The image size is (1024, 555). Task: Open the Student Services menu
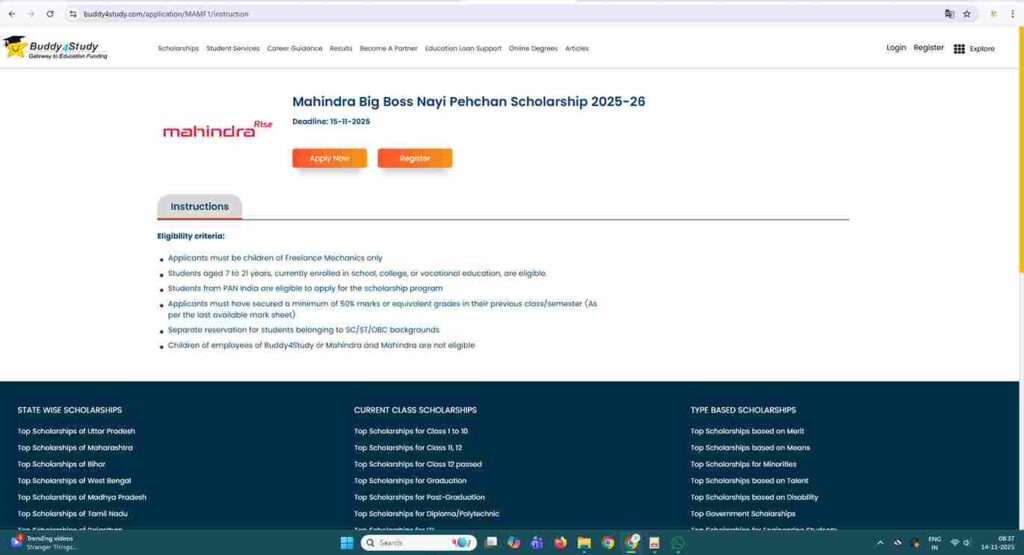pyautogui.click(x=232, y=48)
